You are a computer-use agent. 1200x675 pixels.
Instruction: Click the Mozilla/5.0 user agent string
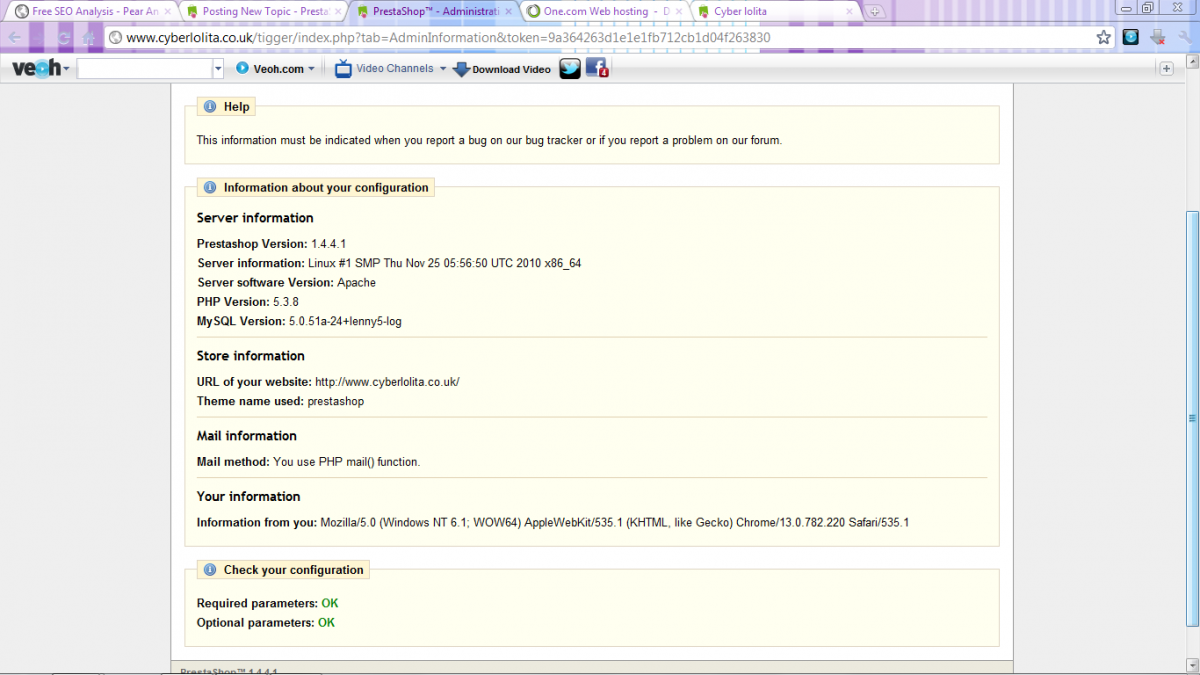614,523
